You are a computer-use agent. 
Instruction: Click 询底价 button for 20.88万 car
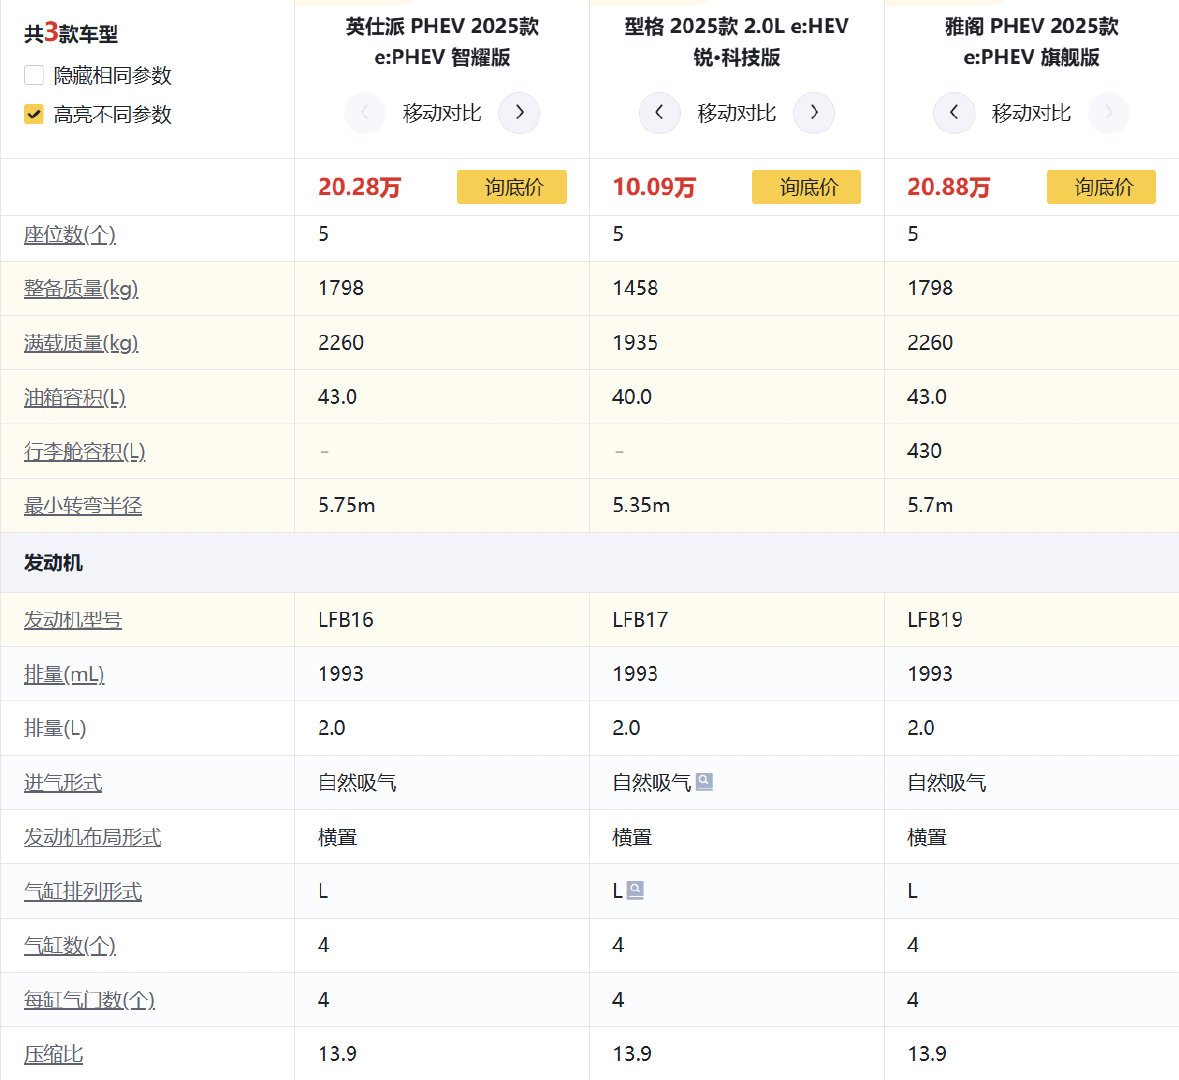(1102, 187)
